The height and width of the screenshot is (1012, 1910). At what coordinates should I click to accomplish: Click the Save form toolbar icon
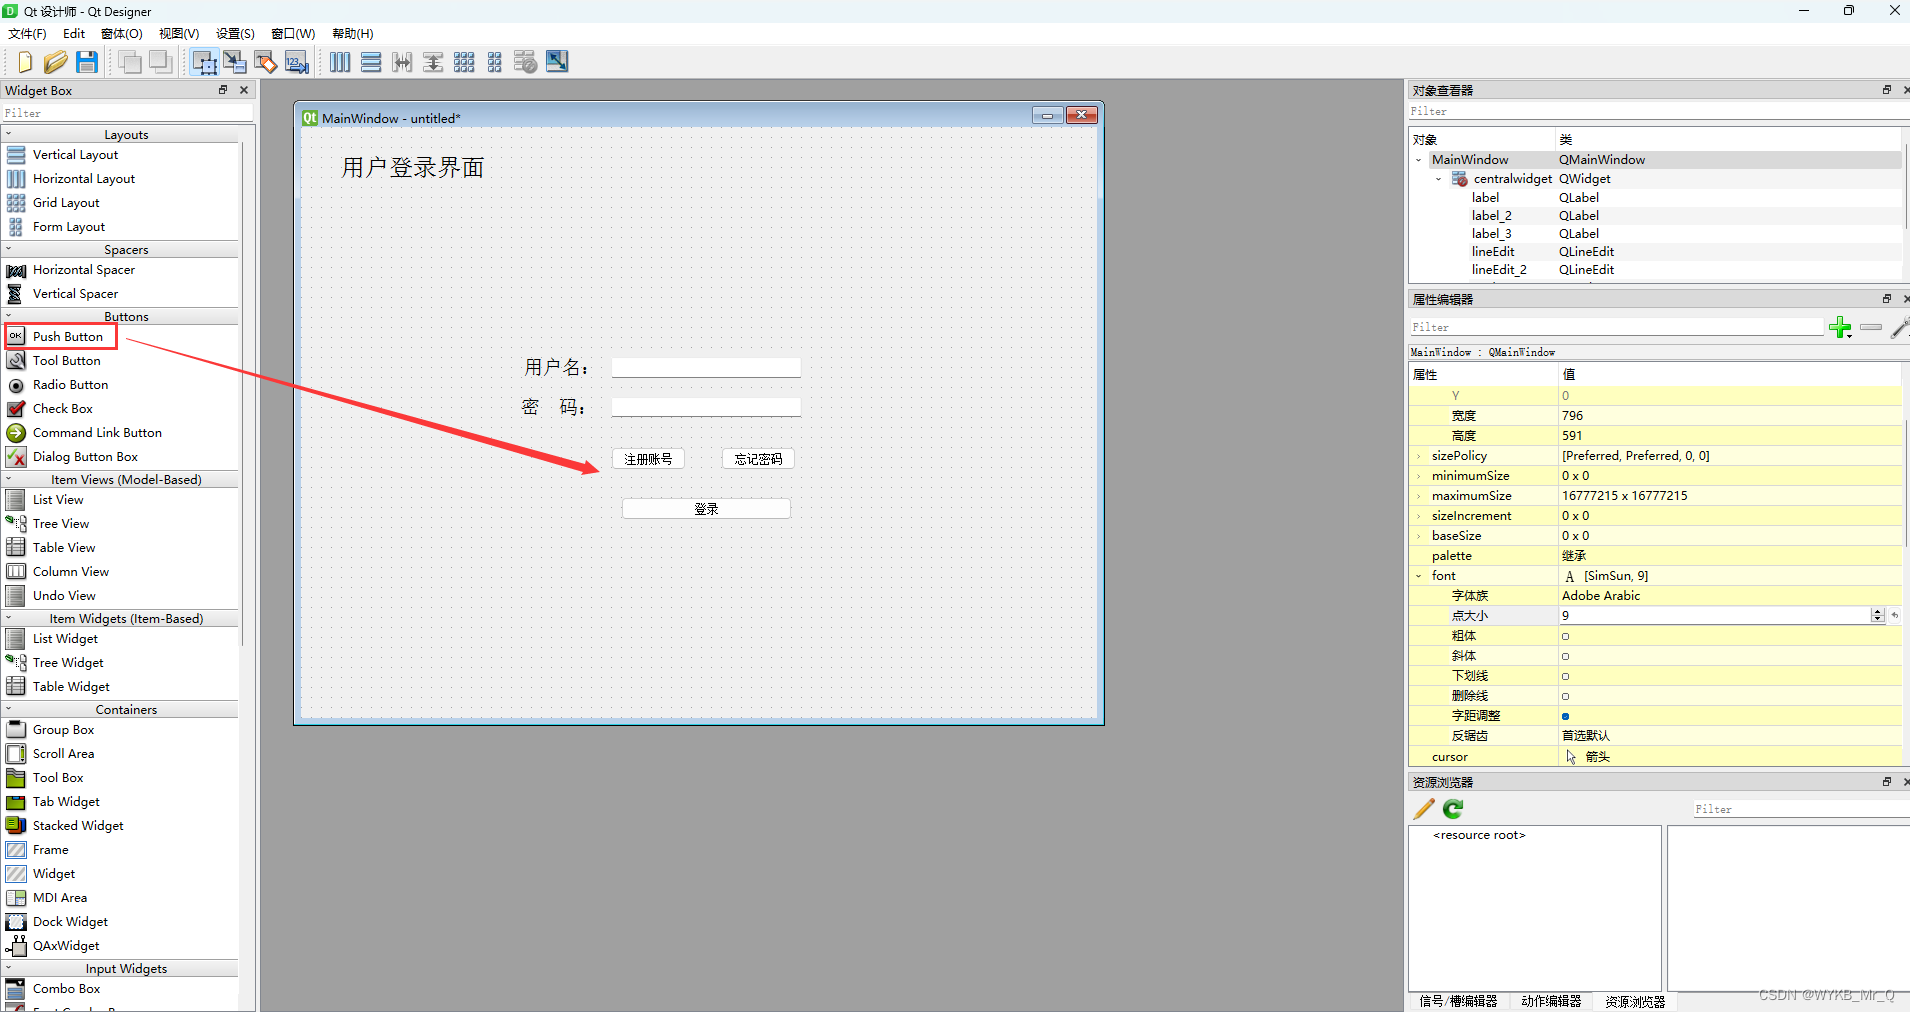click(x=87, y=62)
